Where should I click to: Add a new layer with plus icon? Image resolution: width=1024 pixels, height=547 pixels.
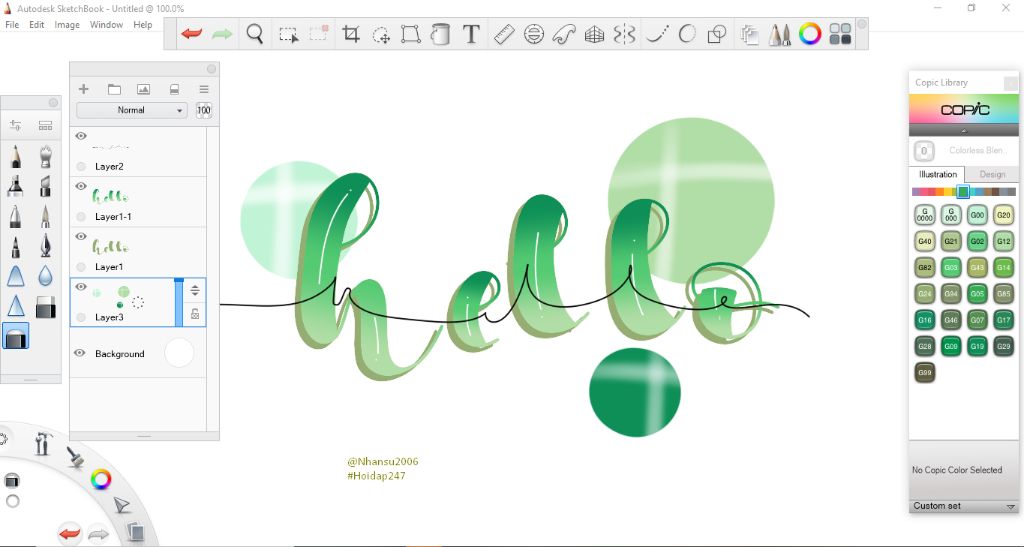click(x=84, y=89)
